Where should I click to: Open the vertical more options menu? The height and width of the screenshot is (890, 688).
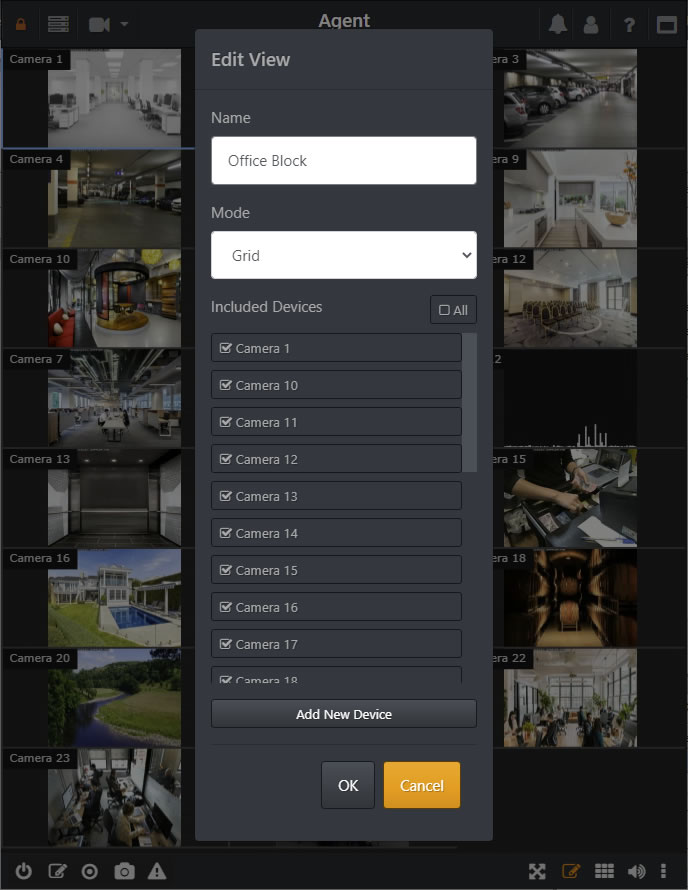click(x=662, y=871)
